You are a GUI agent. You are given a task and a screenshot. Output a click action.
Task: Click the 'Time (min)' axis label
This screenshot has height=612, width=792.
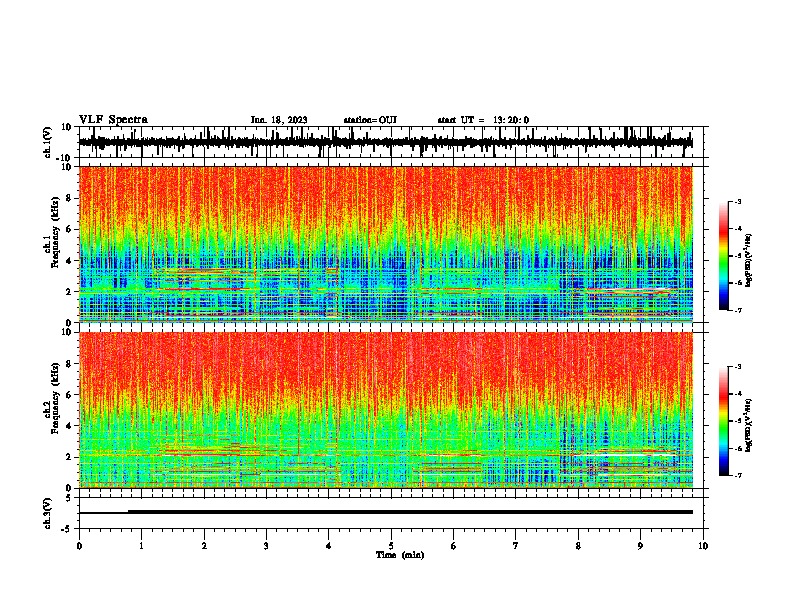[x=400, y=555]
